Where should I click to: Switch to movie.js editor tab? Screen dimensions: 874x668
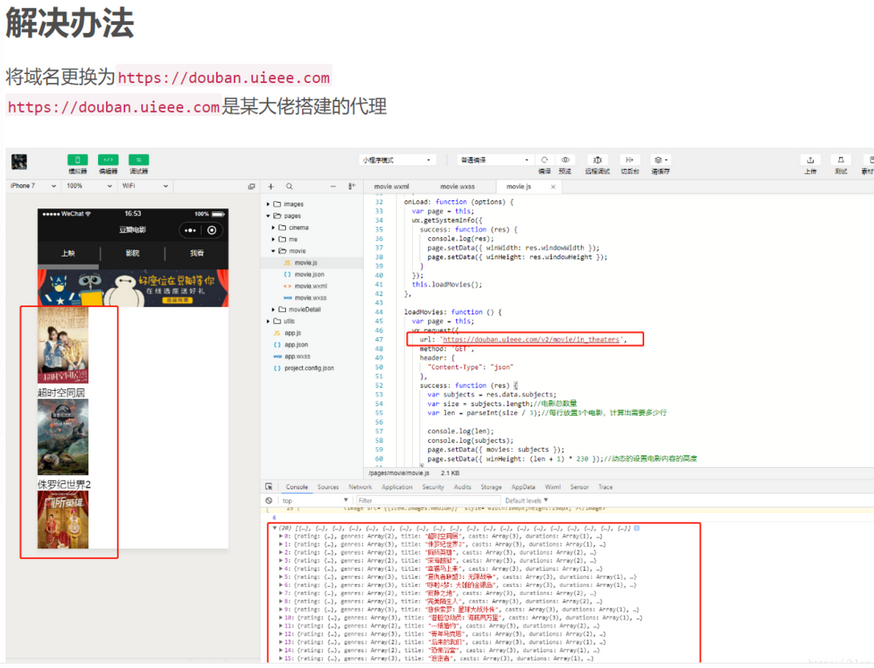[519, 187]
